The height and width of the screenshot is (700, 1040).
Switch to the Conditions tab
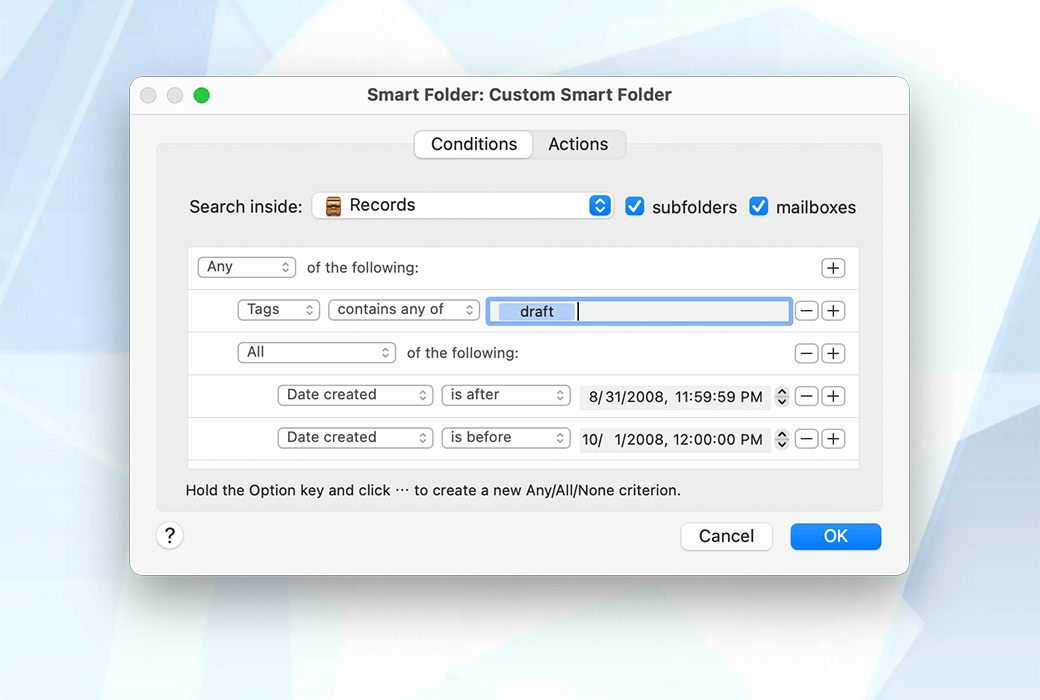[x=474, y=144]
